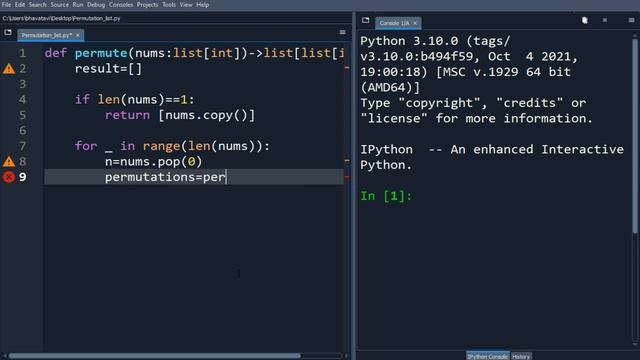
Task: Click the line 2 flag in scroll margin
Action: coord(347,68)
